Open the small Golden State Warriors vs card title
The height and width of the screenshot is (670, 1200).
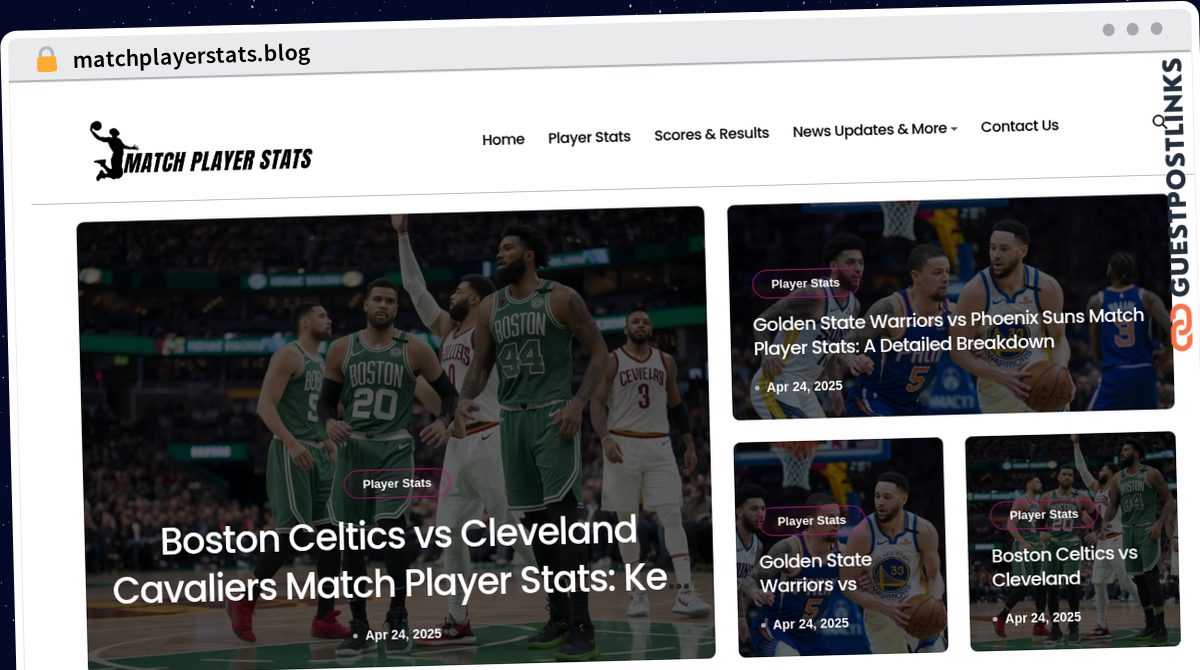[815, 573]
